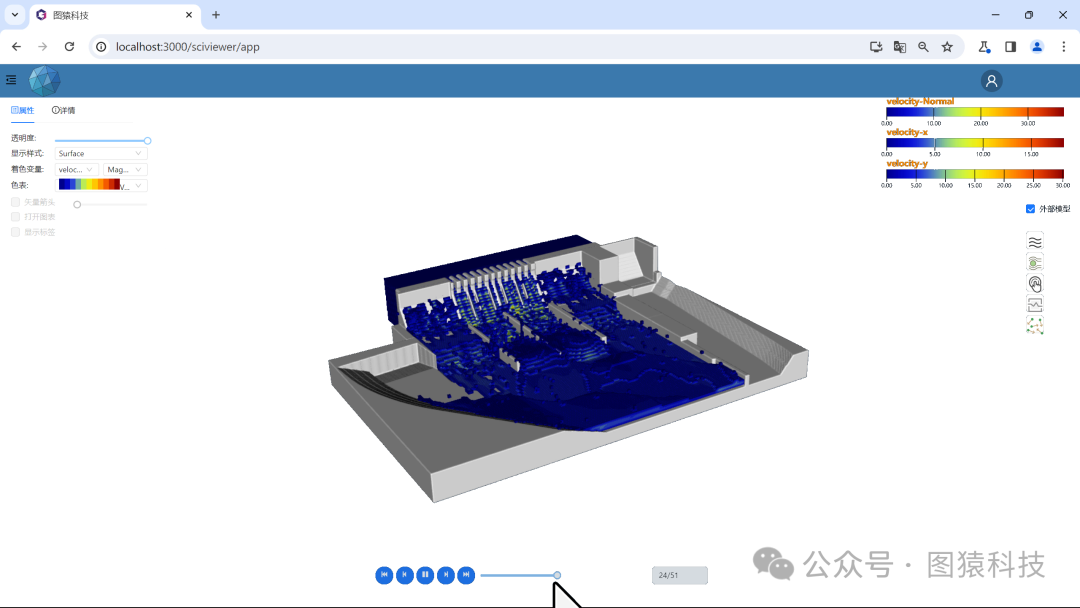Click the 3D dam model in the viewport
The width and height of the screenshot is (1080, 608).
pos(568,368)
